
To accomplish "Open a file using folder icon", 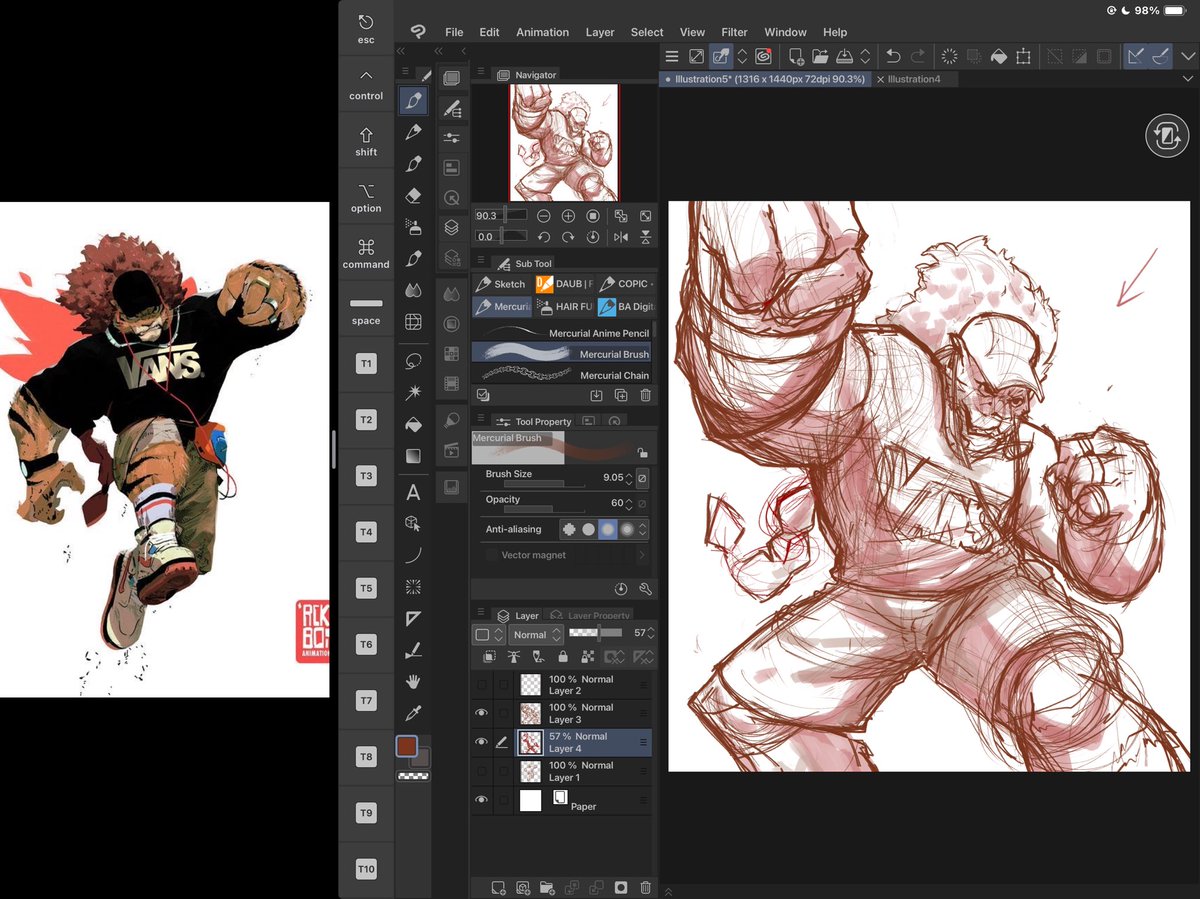I will [x=820, y=57].
